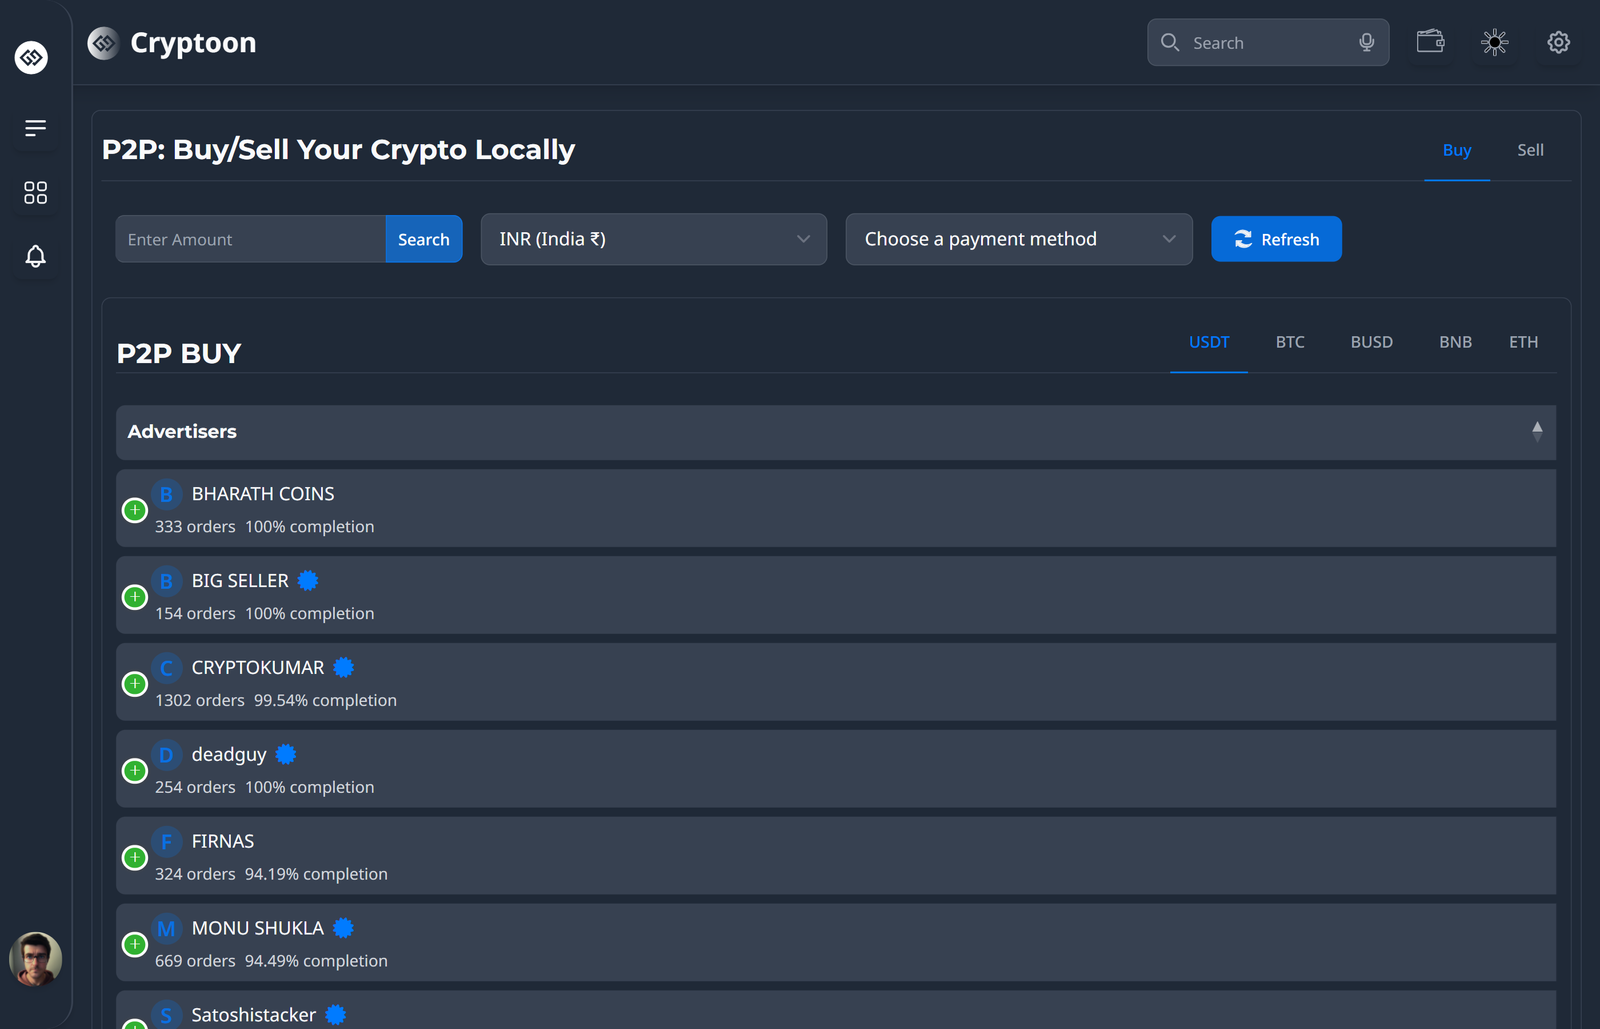Click the Search button
This screenshot has width=1600, height=1029.
tap(423, 239)
